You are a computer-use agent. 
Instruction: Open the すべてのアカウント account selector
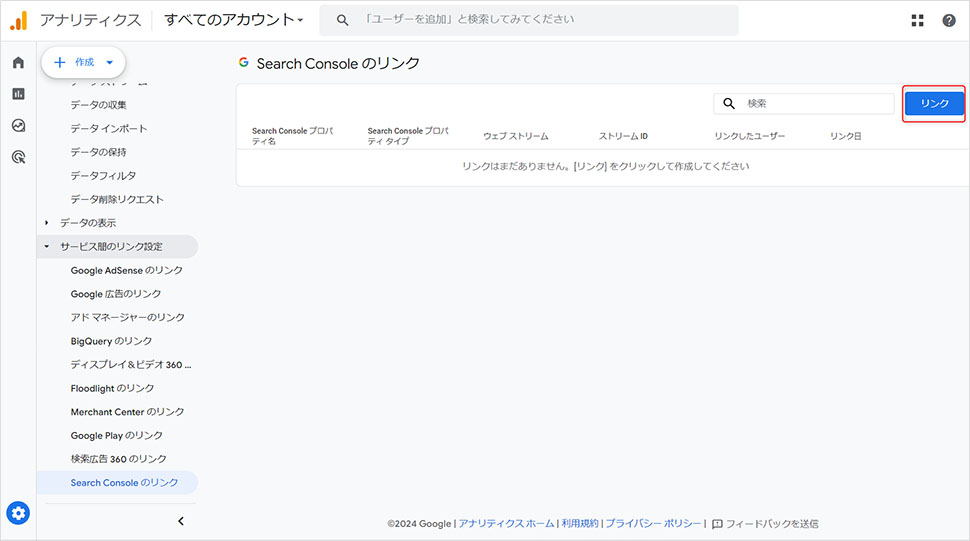click(233, 20)
